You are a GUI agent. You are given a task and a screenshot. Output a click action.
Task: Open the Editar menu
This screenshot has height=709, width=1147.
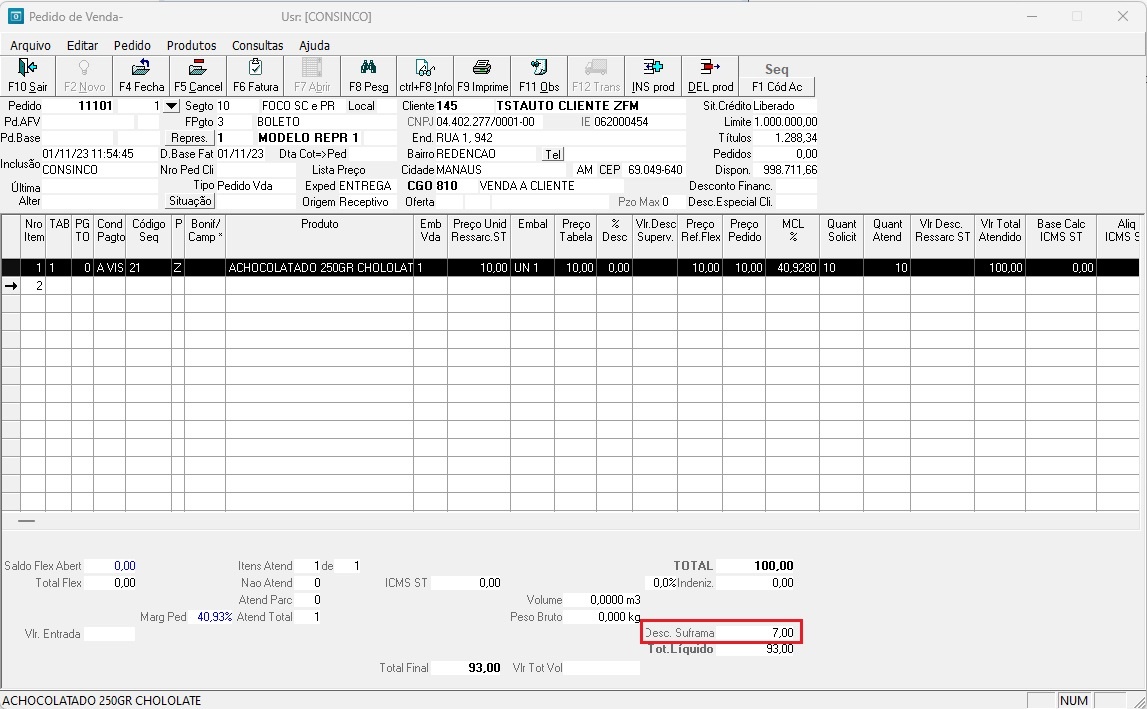tap(82, 45)
